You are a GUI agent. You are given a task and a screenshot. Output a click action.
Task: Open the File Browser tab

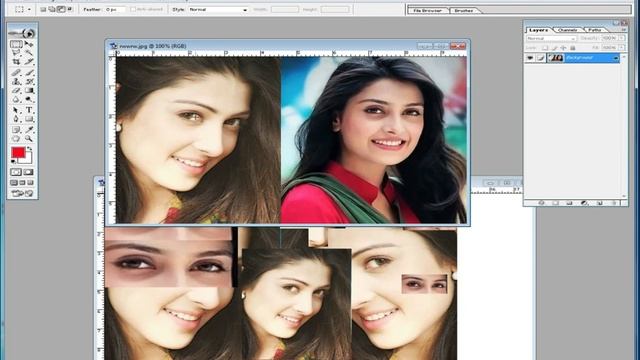[427, 10]
